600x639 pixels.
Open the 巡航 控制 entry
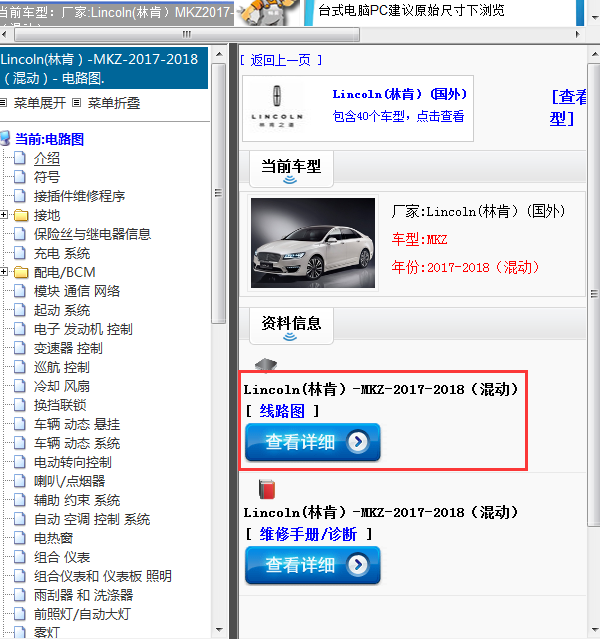pyautogui.click(x=62, y=367)
